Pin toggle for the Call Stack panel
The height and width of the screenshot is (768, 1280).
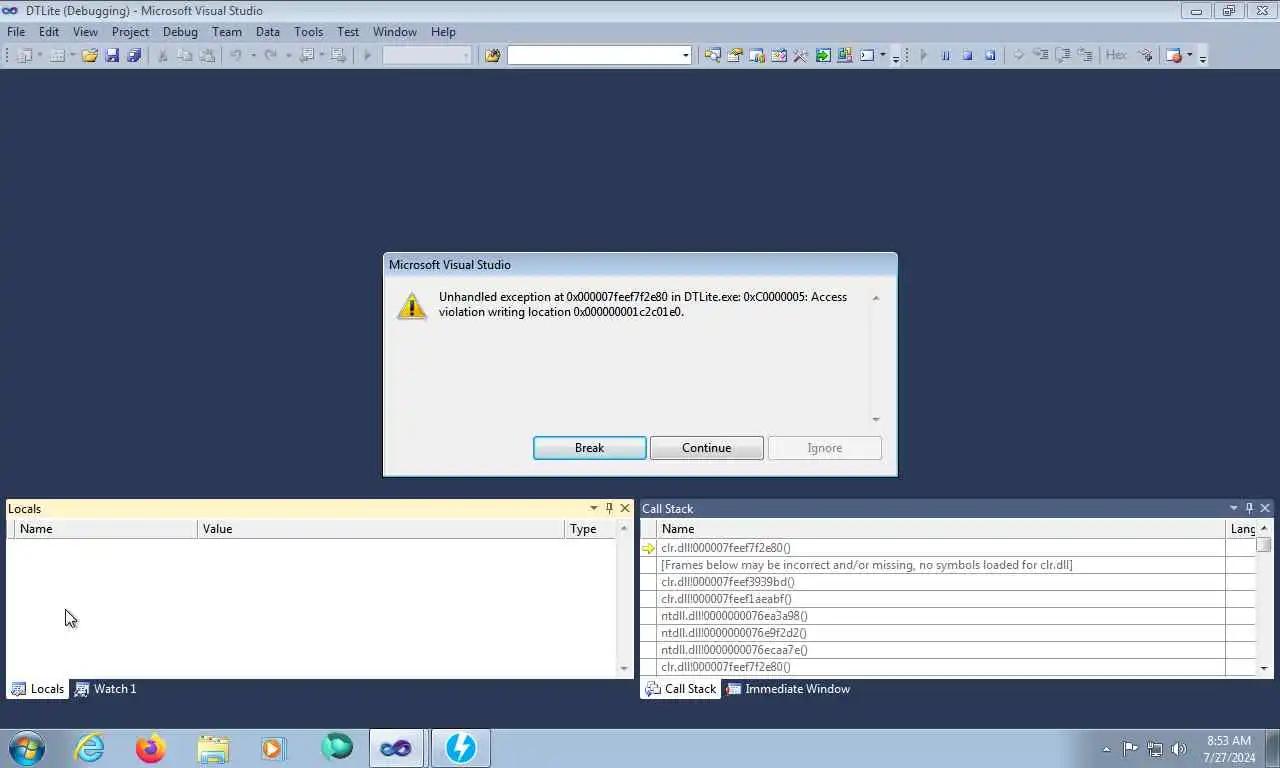1249,508
